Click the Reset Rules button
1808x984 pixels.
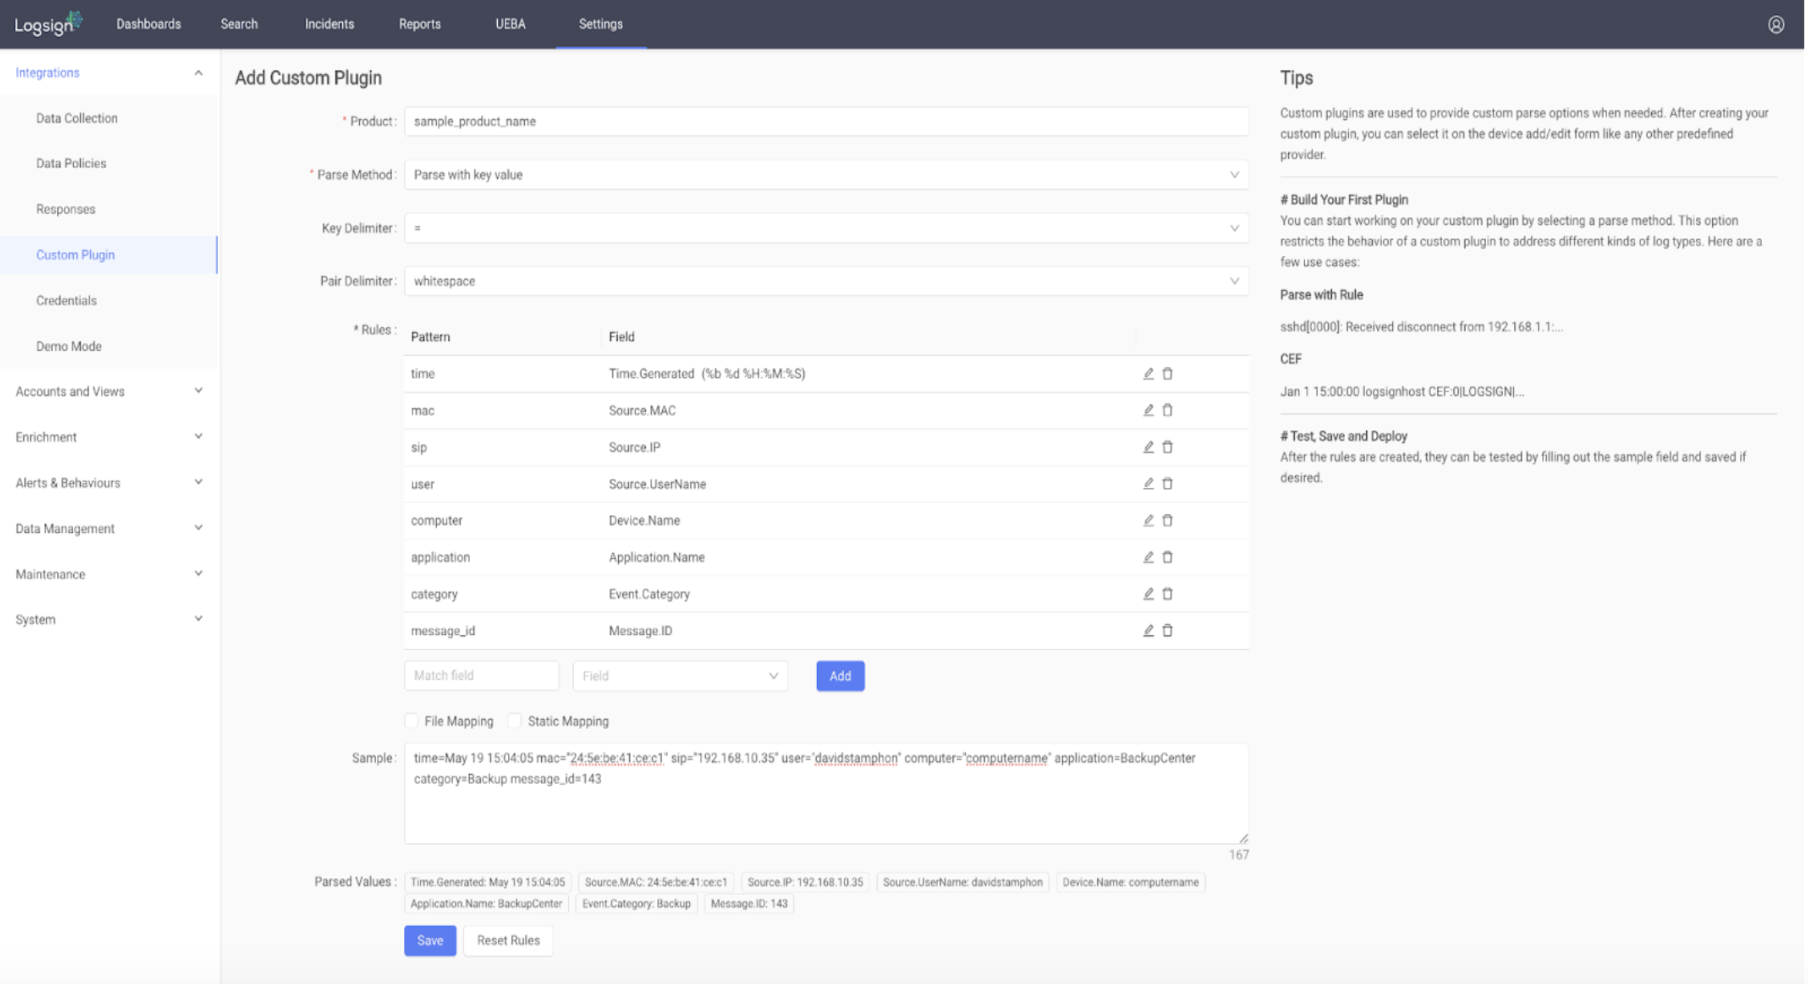pos(508,940)
